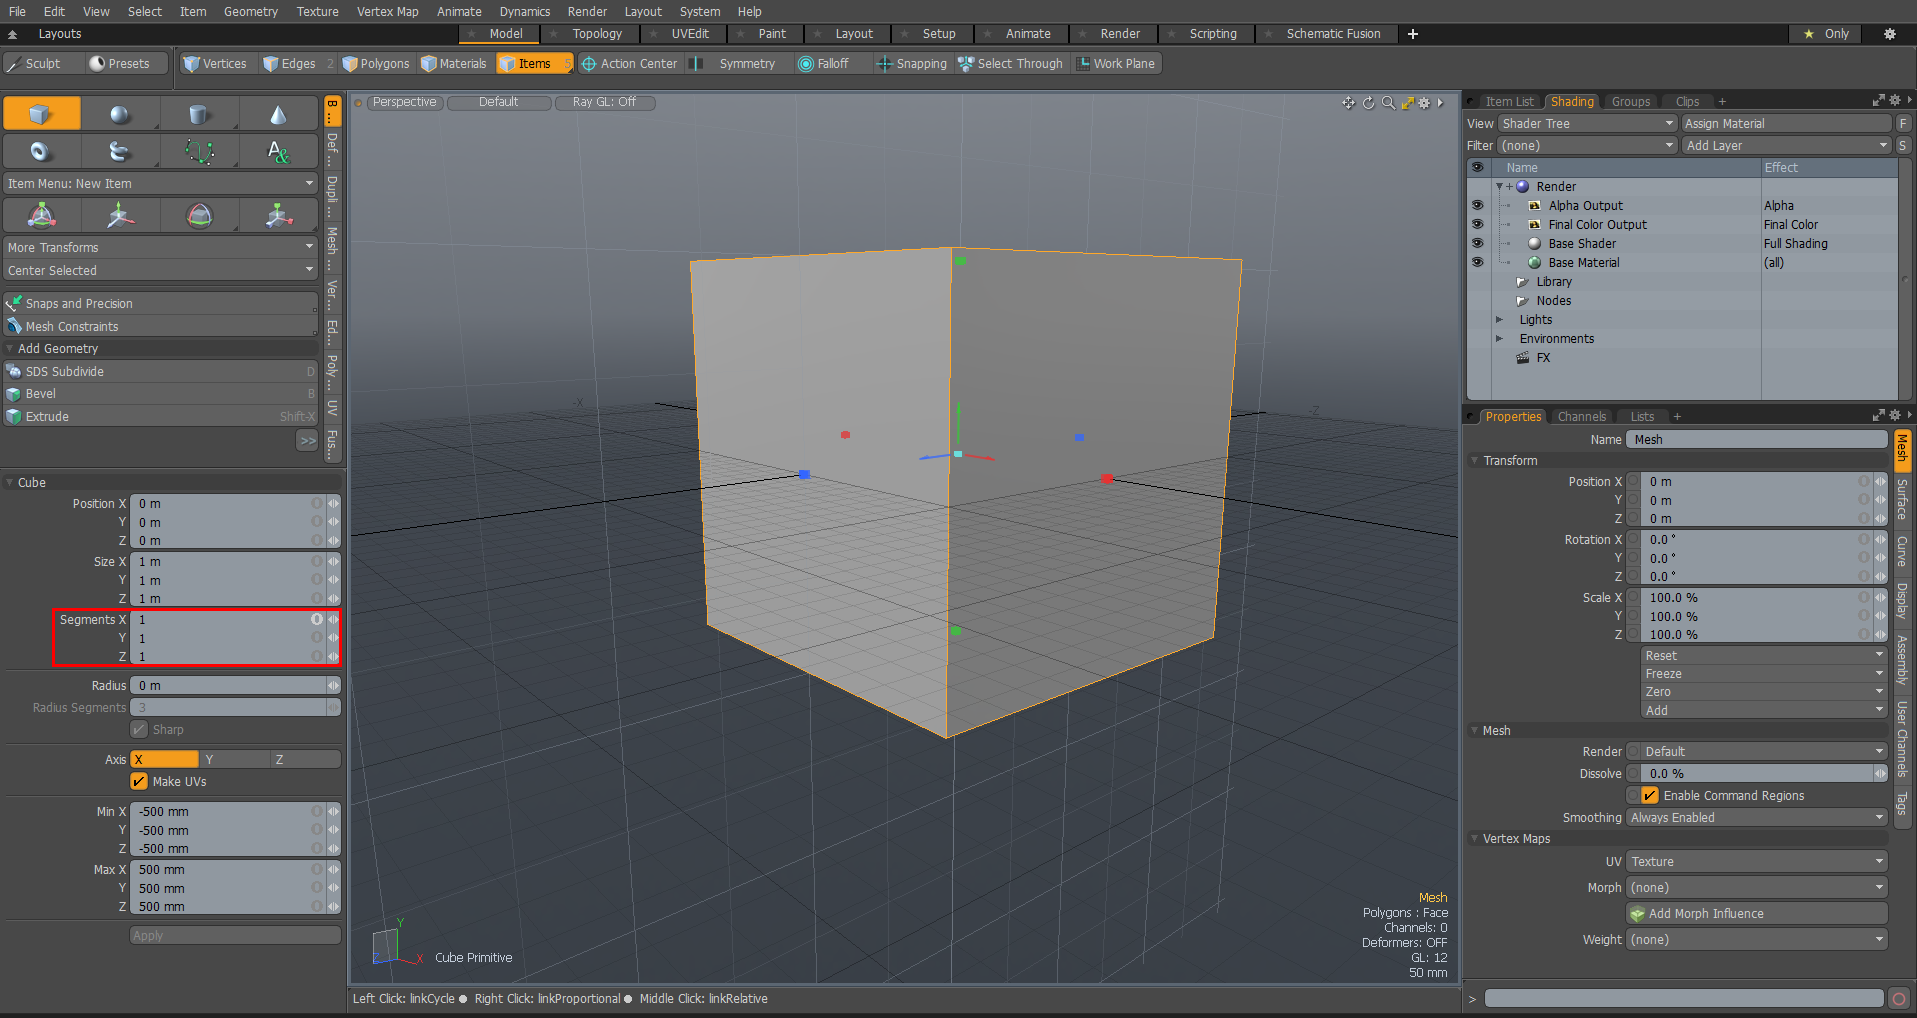Open the More Transforms dropdown
The image size is (1917, 1018).
(160, 247)
